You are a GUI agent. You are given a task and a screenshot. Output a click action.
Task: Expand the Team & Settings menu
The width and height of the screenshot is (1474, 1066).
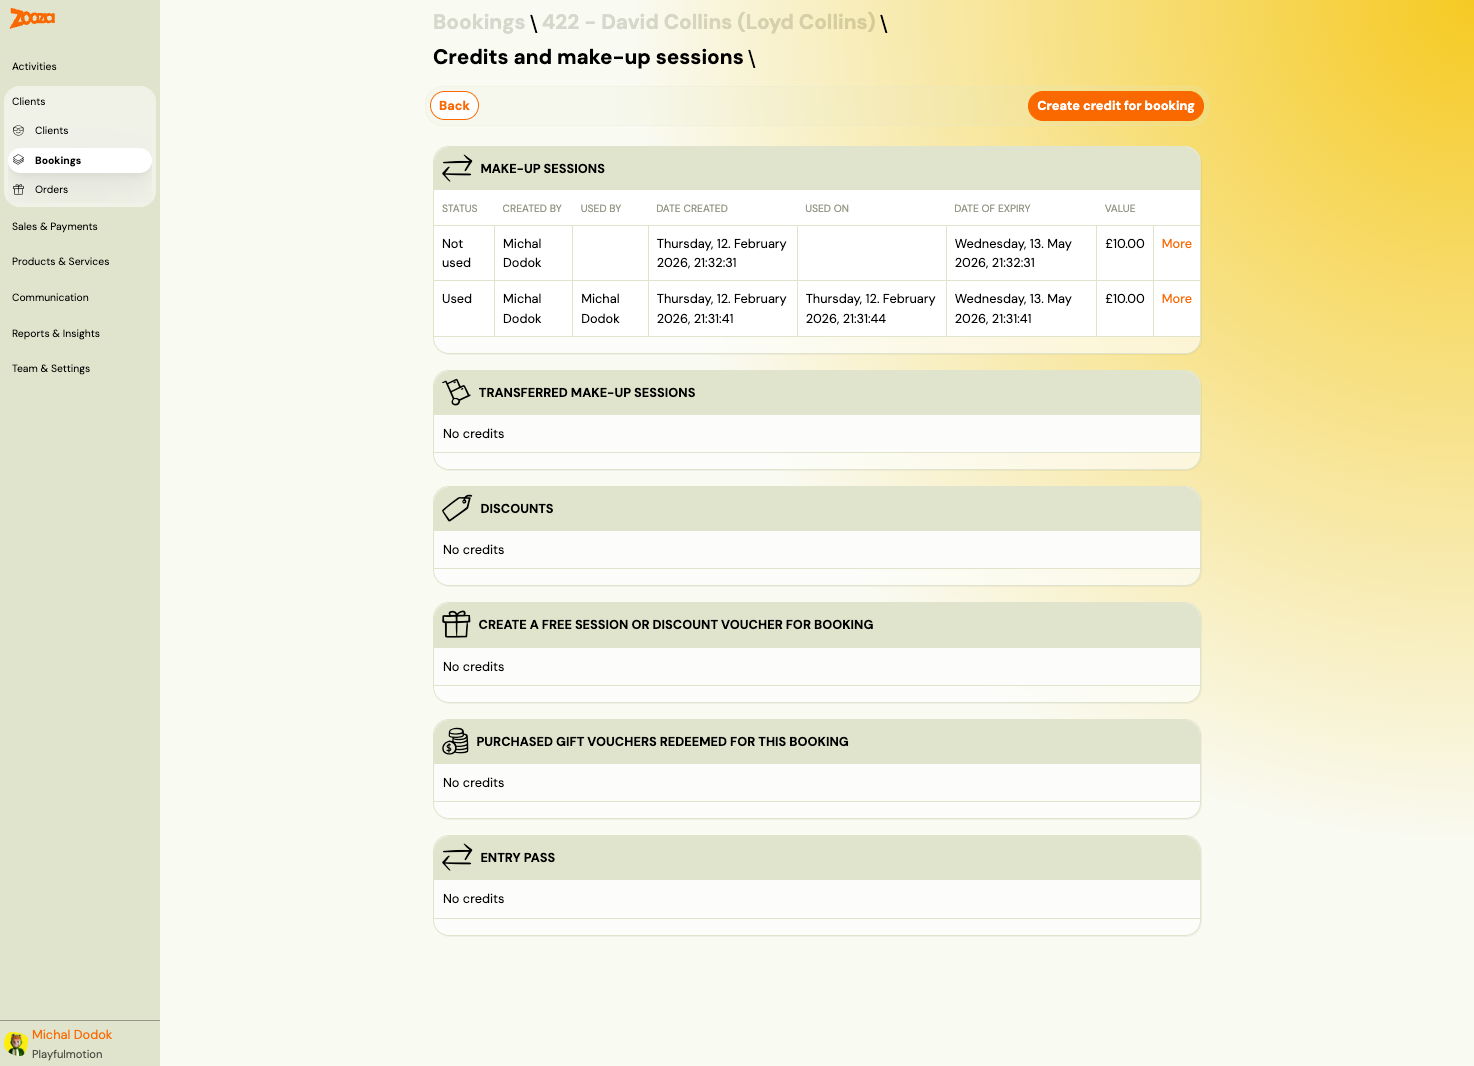pyautogui.click(x=51, y=368)
